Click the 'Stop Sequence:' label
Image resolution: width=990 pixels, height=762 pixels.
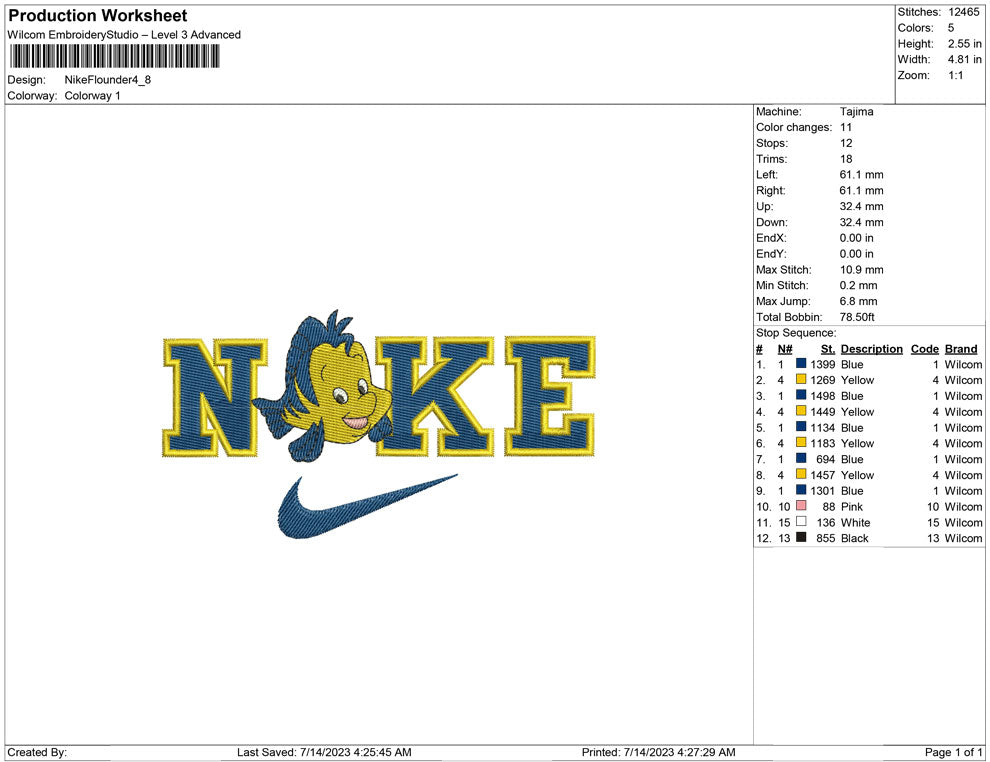click(796, 332)
